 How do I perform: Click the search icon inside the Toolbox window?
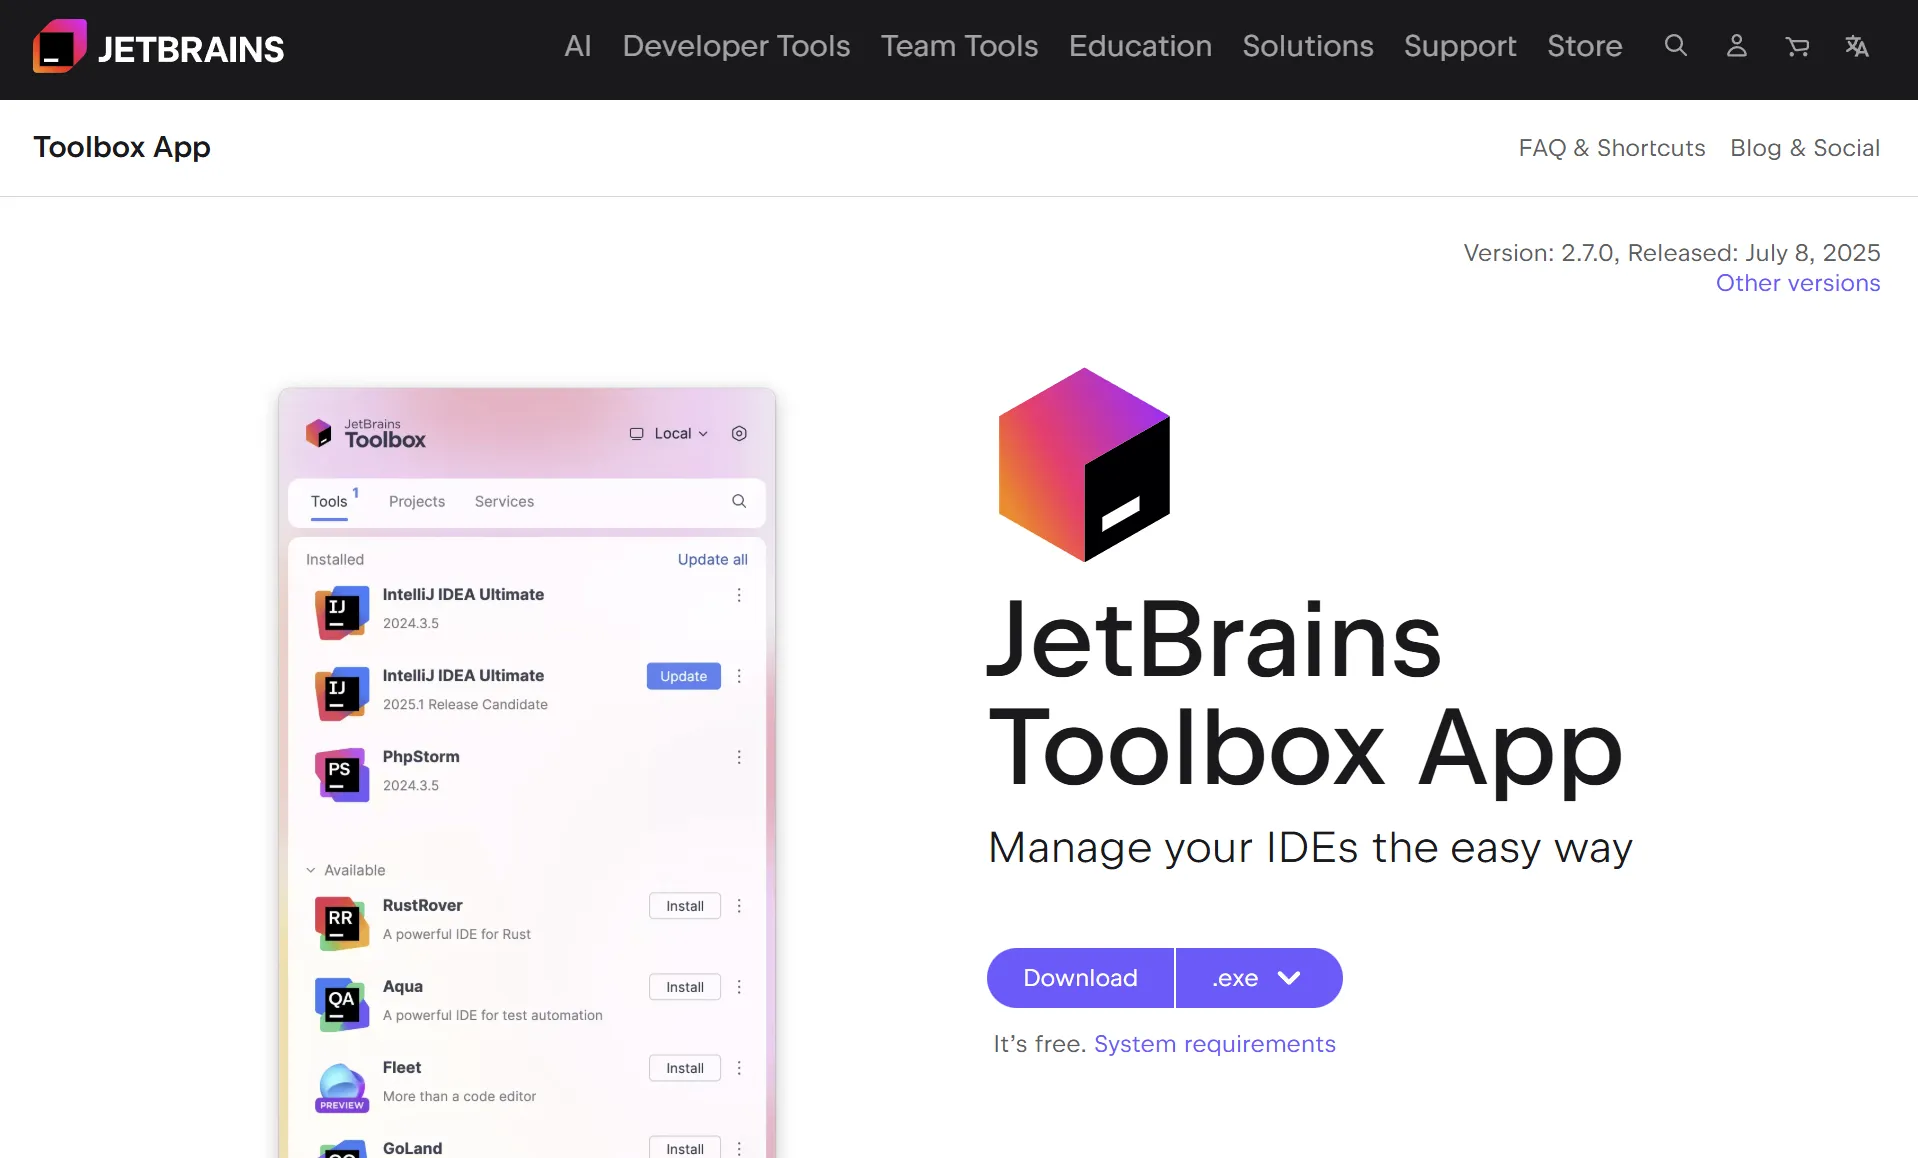click(x=738, y=501)
